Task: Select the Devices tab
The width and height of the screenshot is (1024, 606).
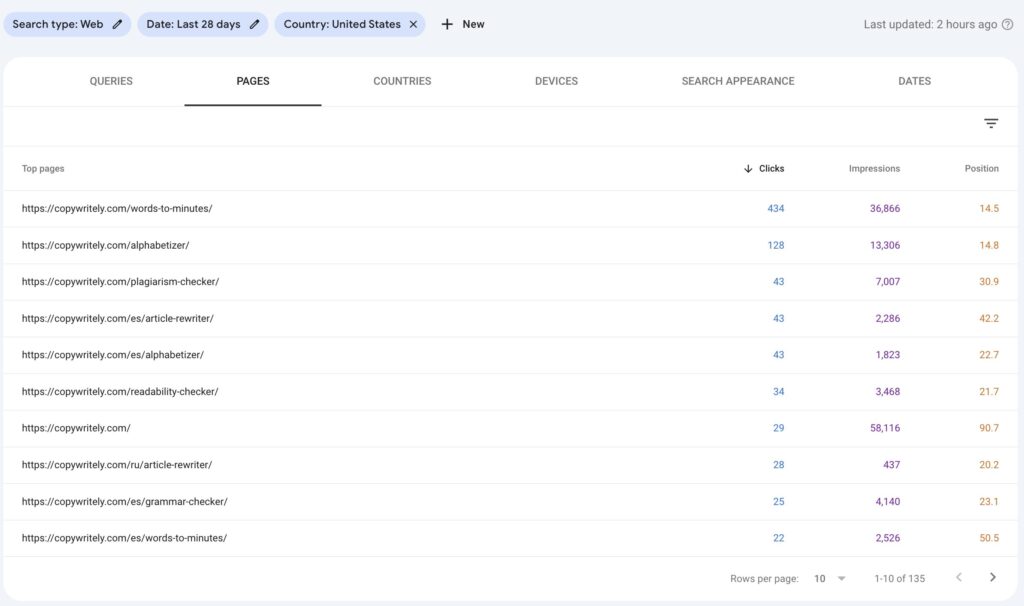Action: (x=556, y=81)
